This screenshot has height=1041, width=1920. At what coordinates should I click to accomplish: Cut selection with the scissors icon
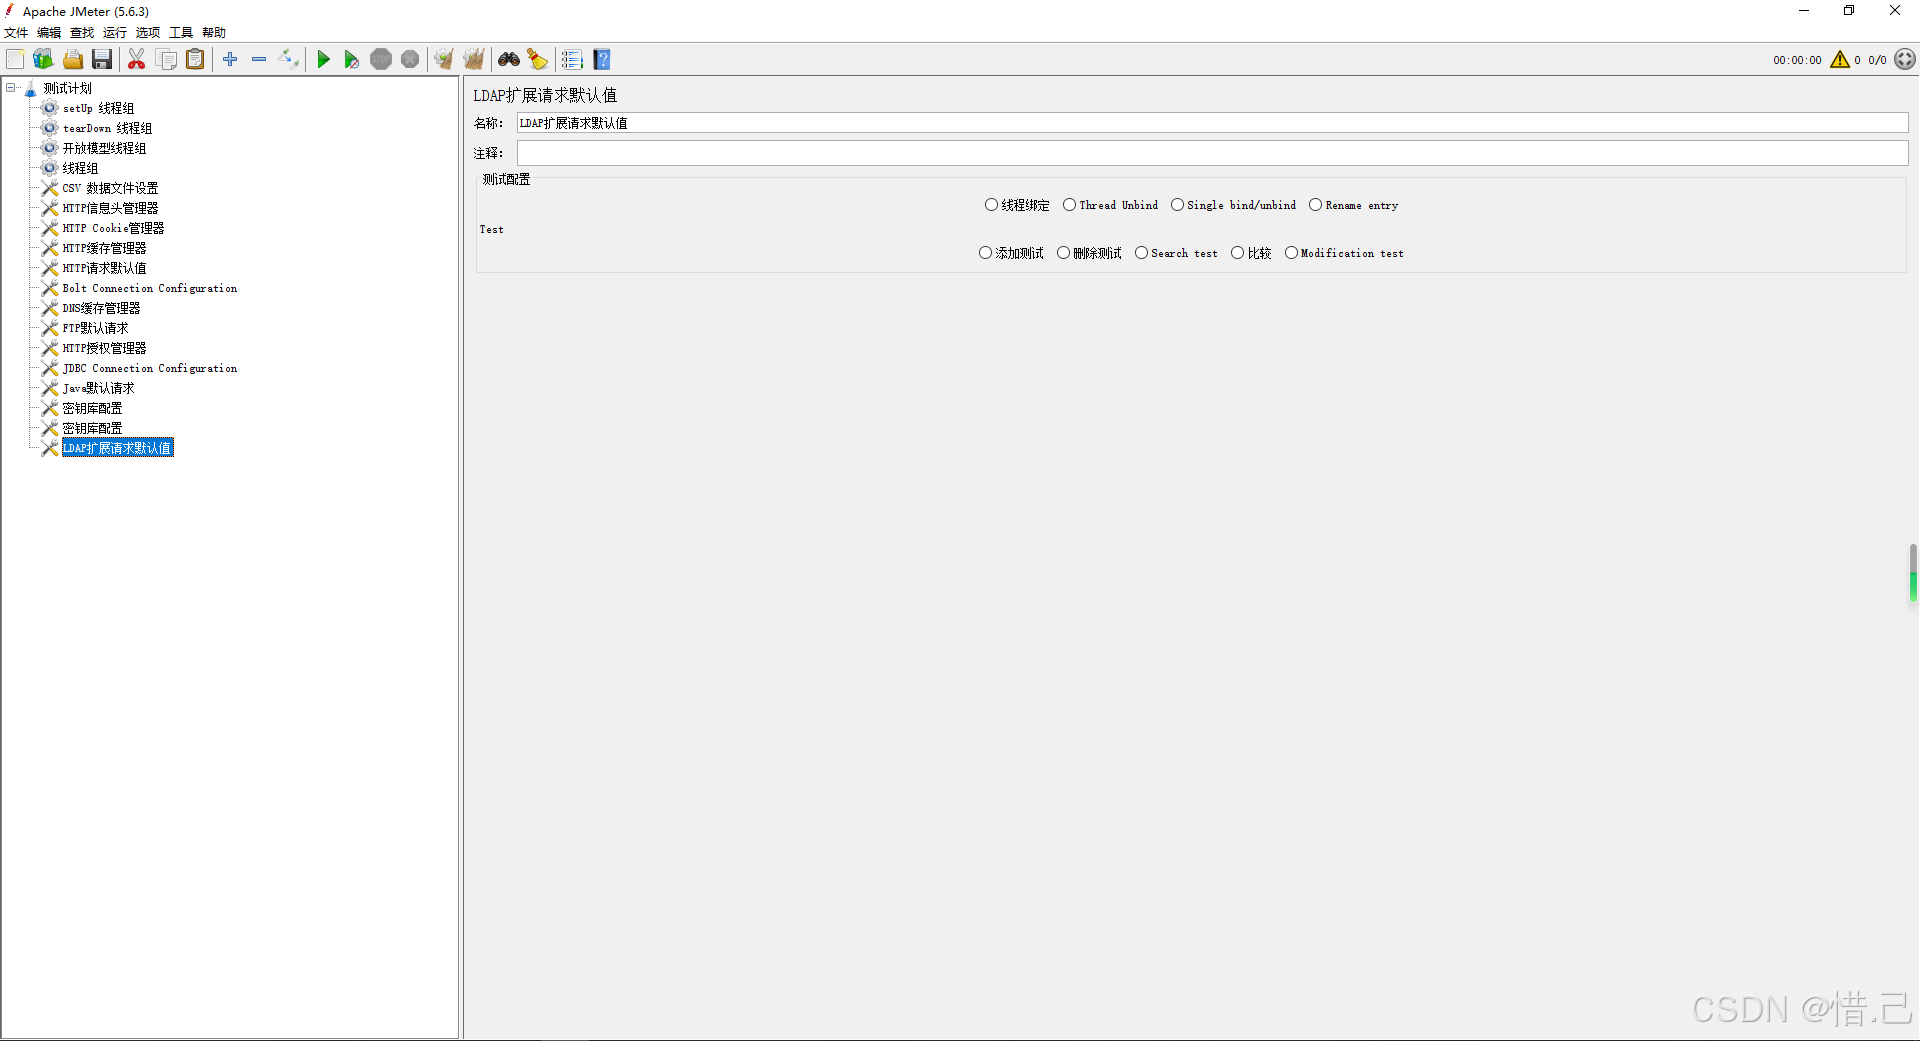pyautogui.click(x=137, y=60)
